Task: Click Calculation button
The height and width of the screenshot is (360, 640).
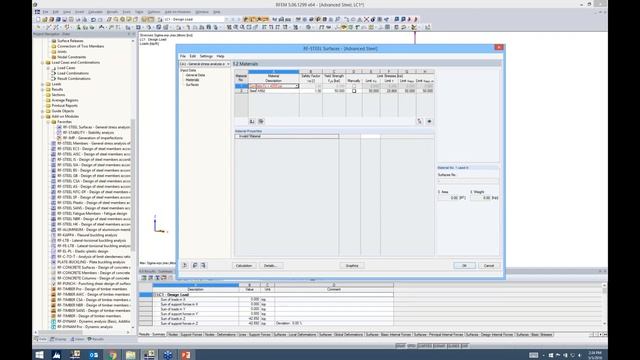Action: [x=244, y=266]
